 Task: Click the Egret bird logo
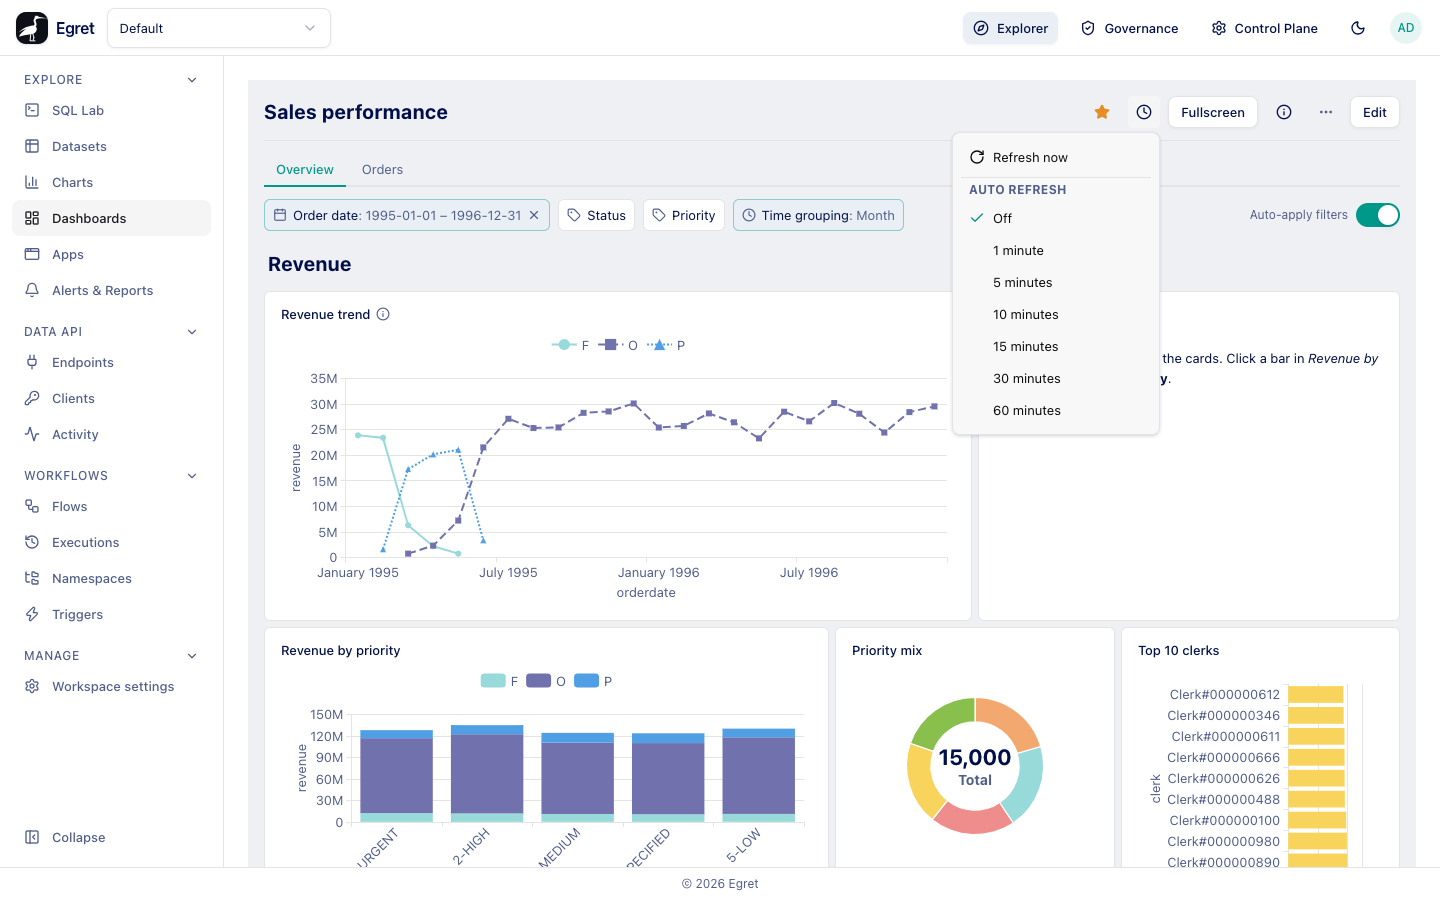point(32,28)
